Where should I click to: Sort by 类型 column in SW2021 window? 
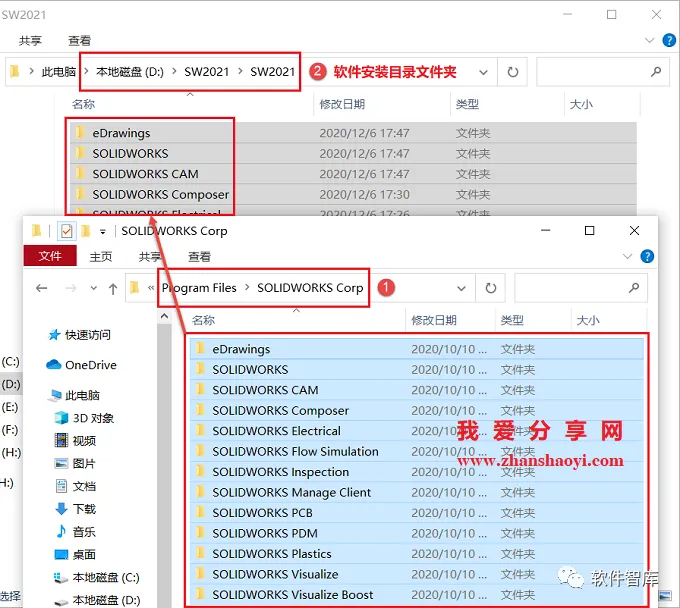[x=468, y=104]
